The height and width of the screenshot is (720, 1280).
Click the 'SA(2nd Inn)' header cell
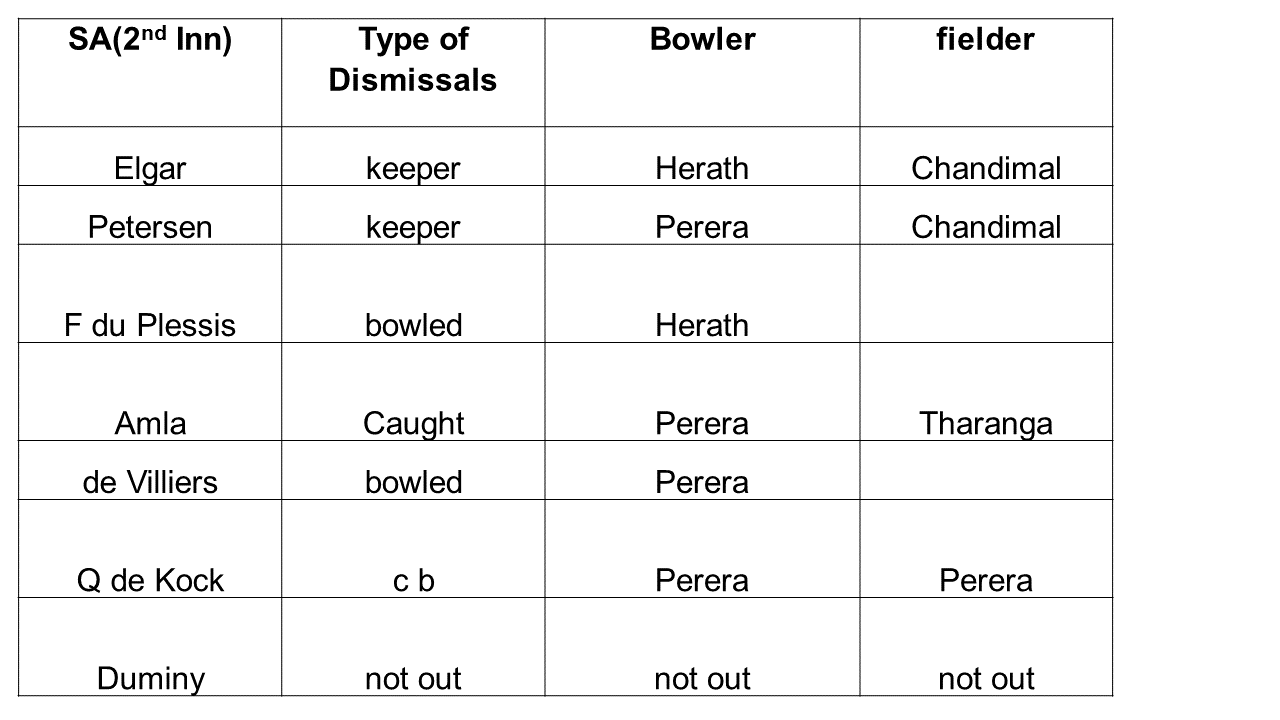150,41
